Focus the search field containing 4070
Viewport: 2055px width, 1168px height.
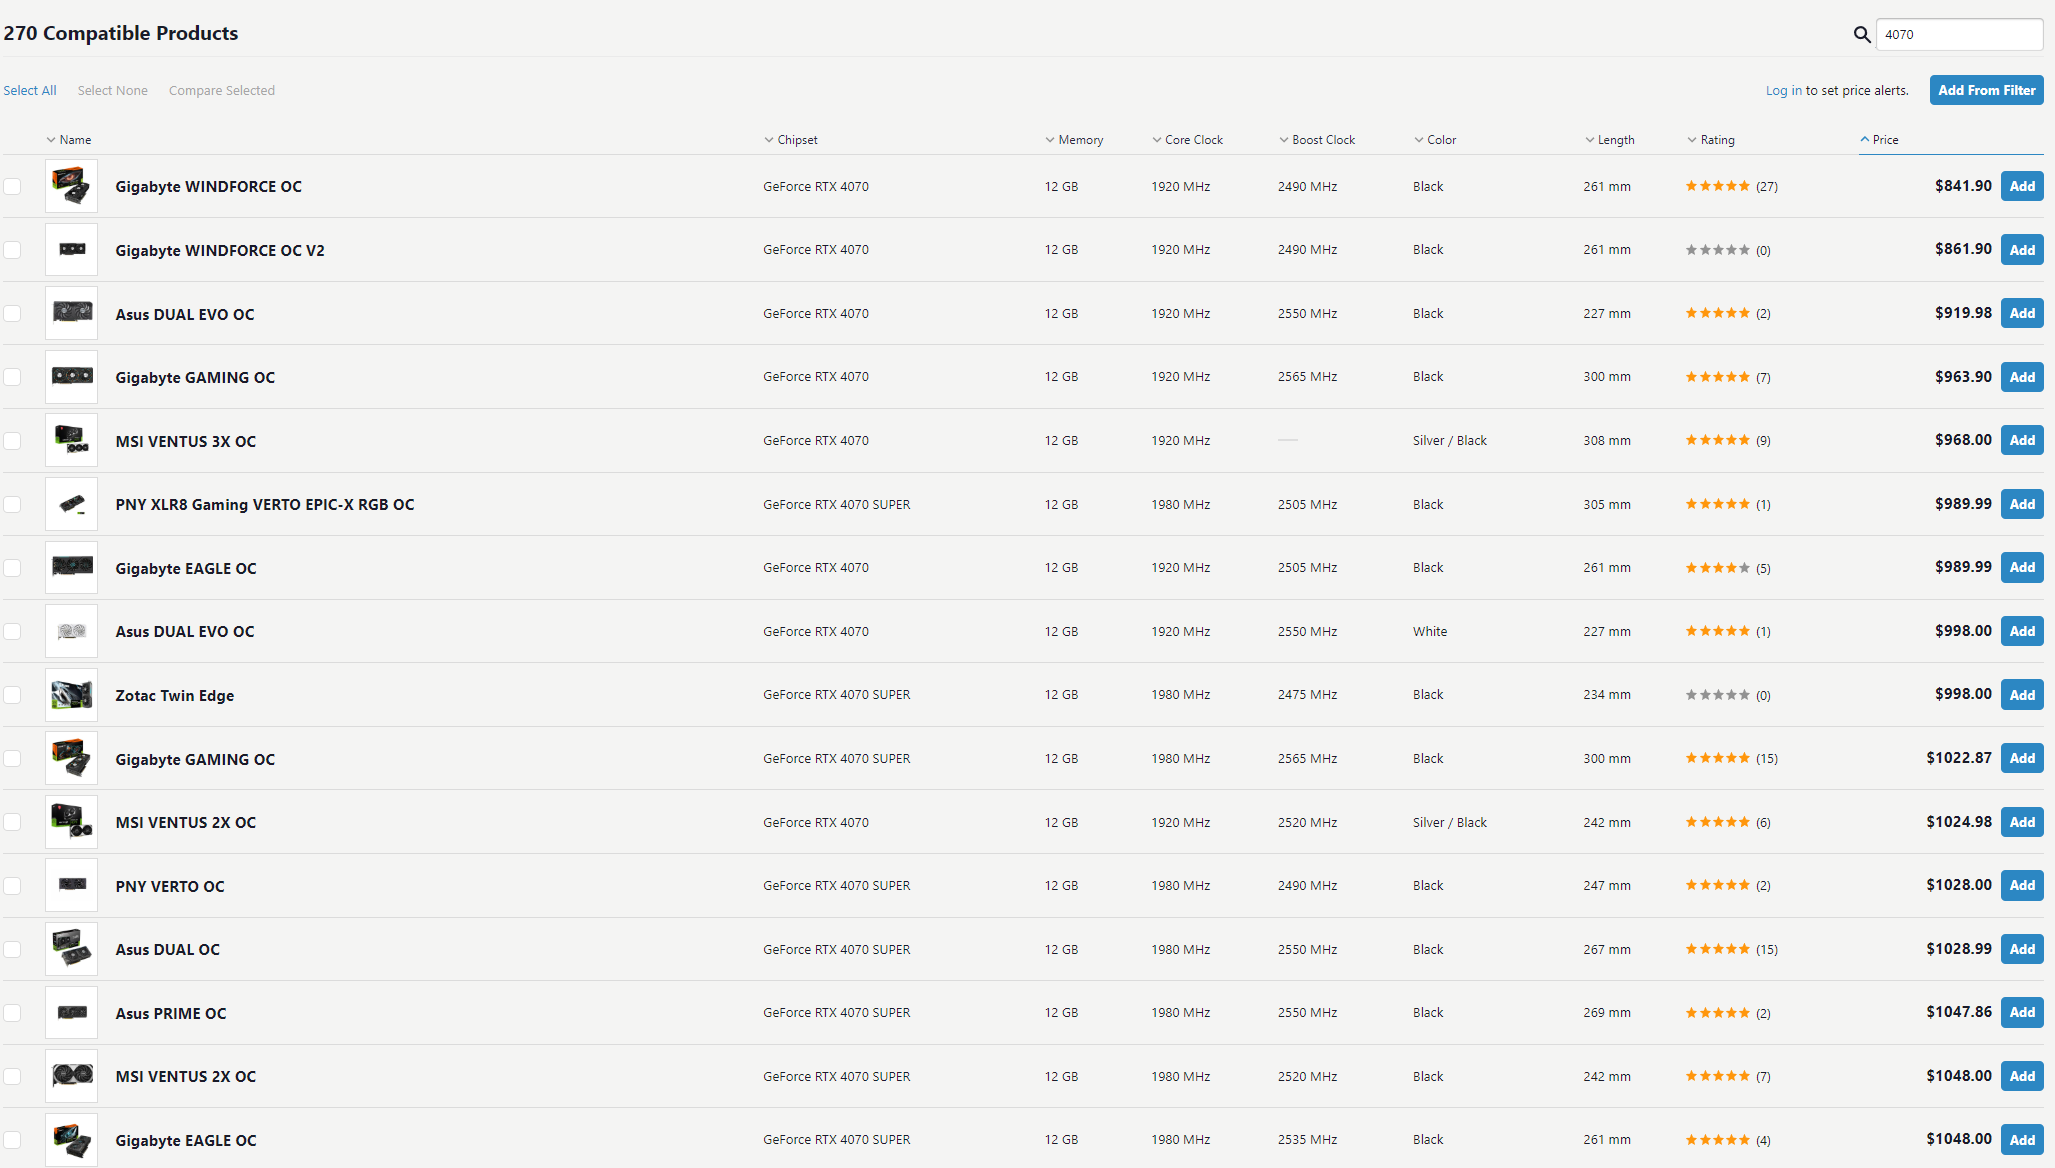[x=1958, y=35]
